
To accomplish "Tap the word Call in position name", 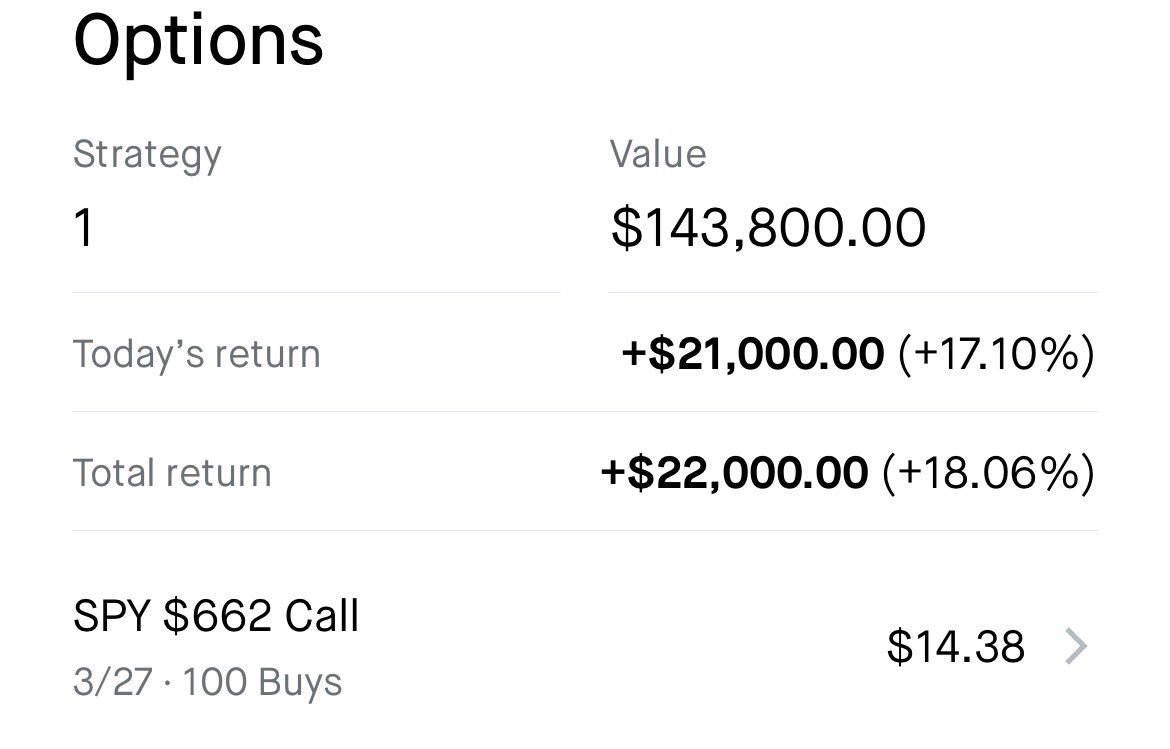I will 321,617.
